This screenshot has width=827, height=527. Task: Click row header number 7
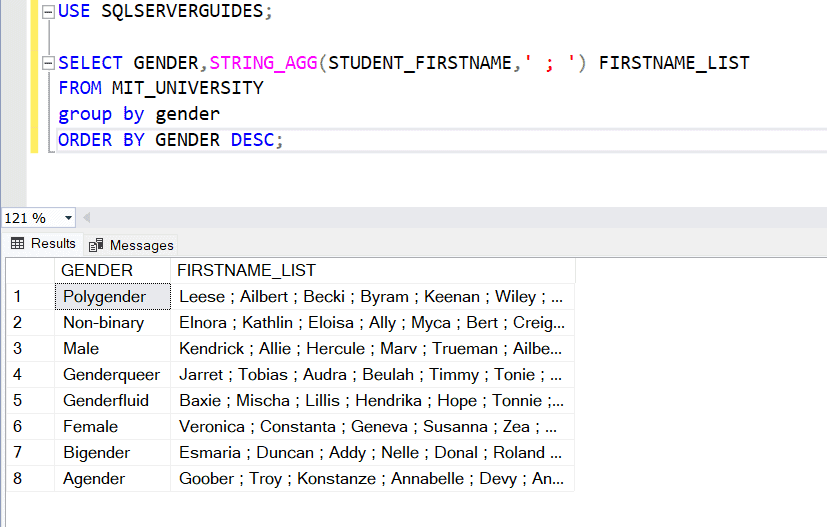[x=31, y=452]
